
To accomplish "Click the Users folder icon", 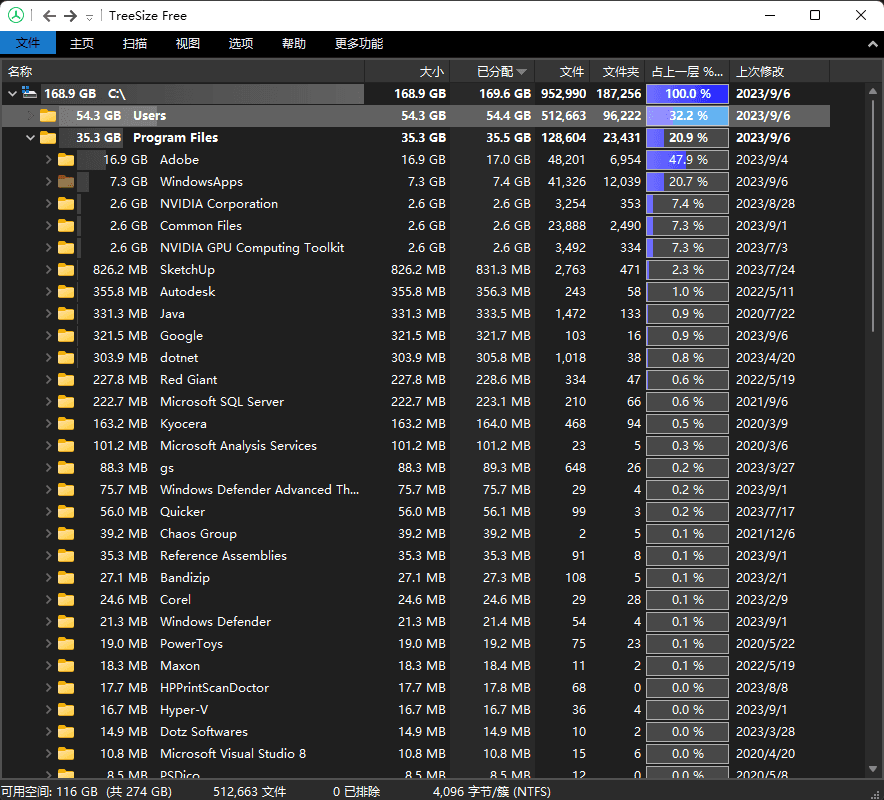I will pos(48,116).
